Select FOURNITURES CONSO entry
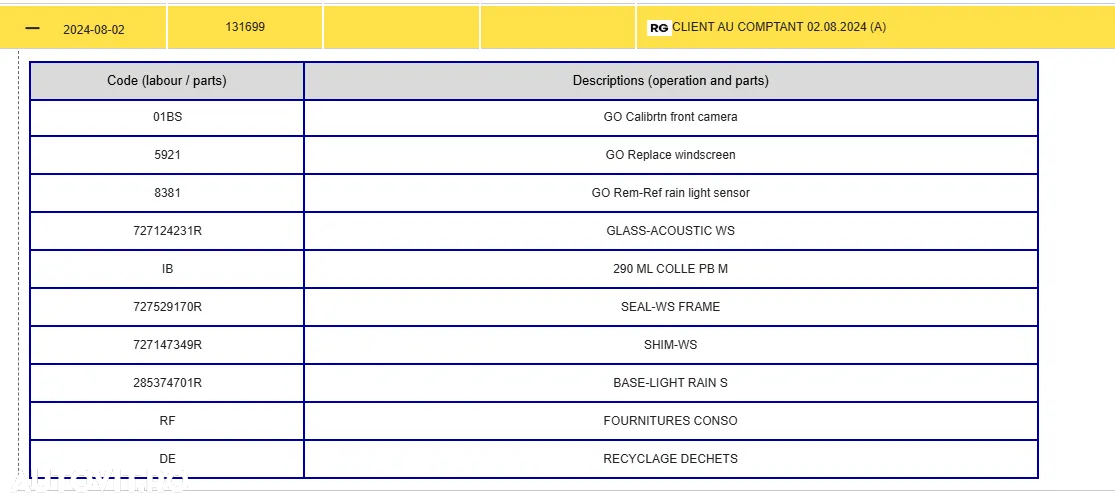1115x502 pixels. click(x=671, y=421)
